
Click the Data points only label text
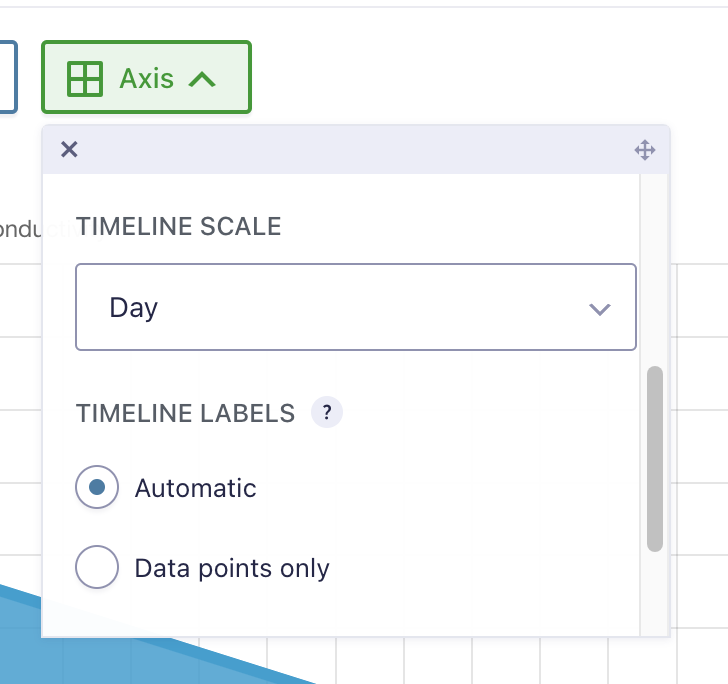232,569
